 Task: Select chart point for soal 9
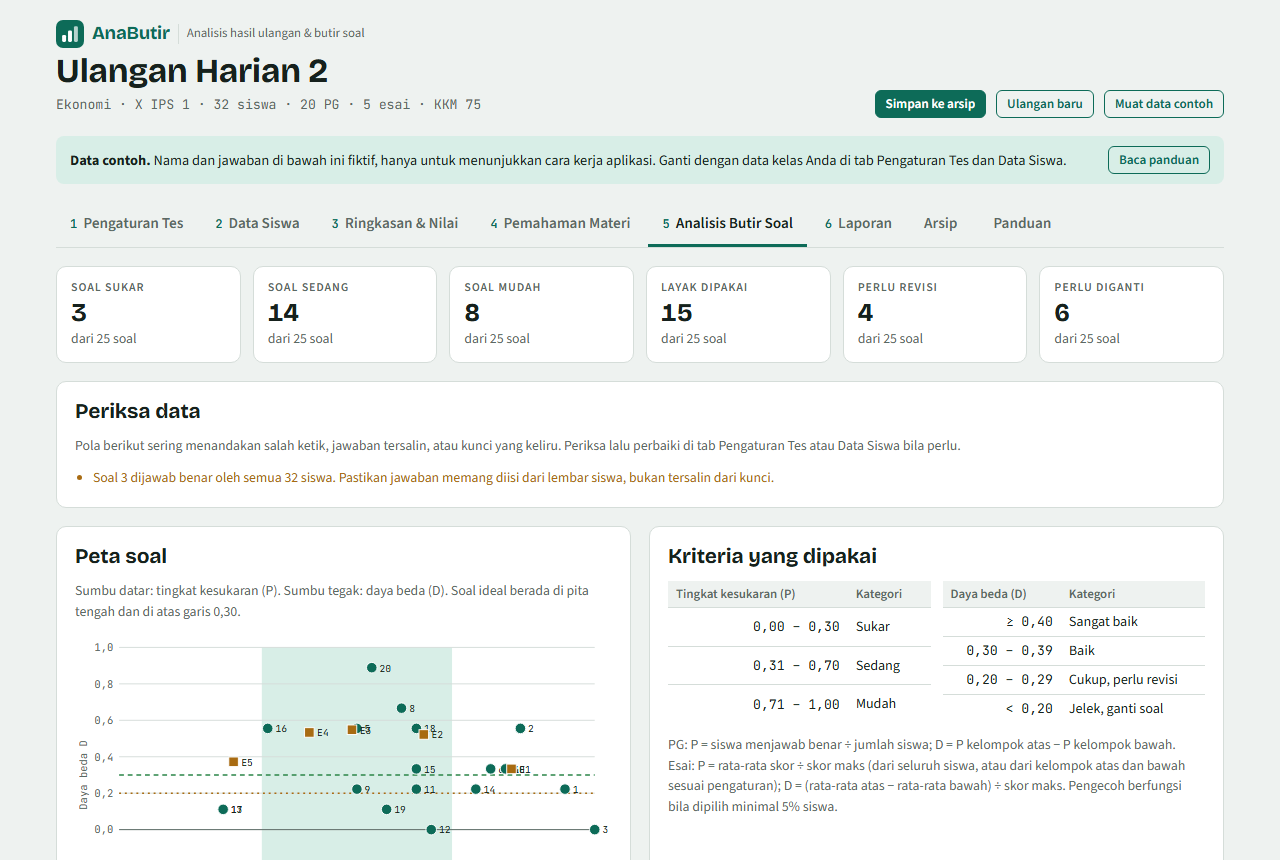tap(357, 789)
